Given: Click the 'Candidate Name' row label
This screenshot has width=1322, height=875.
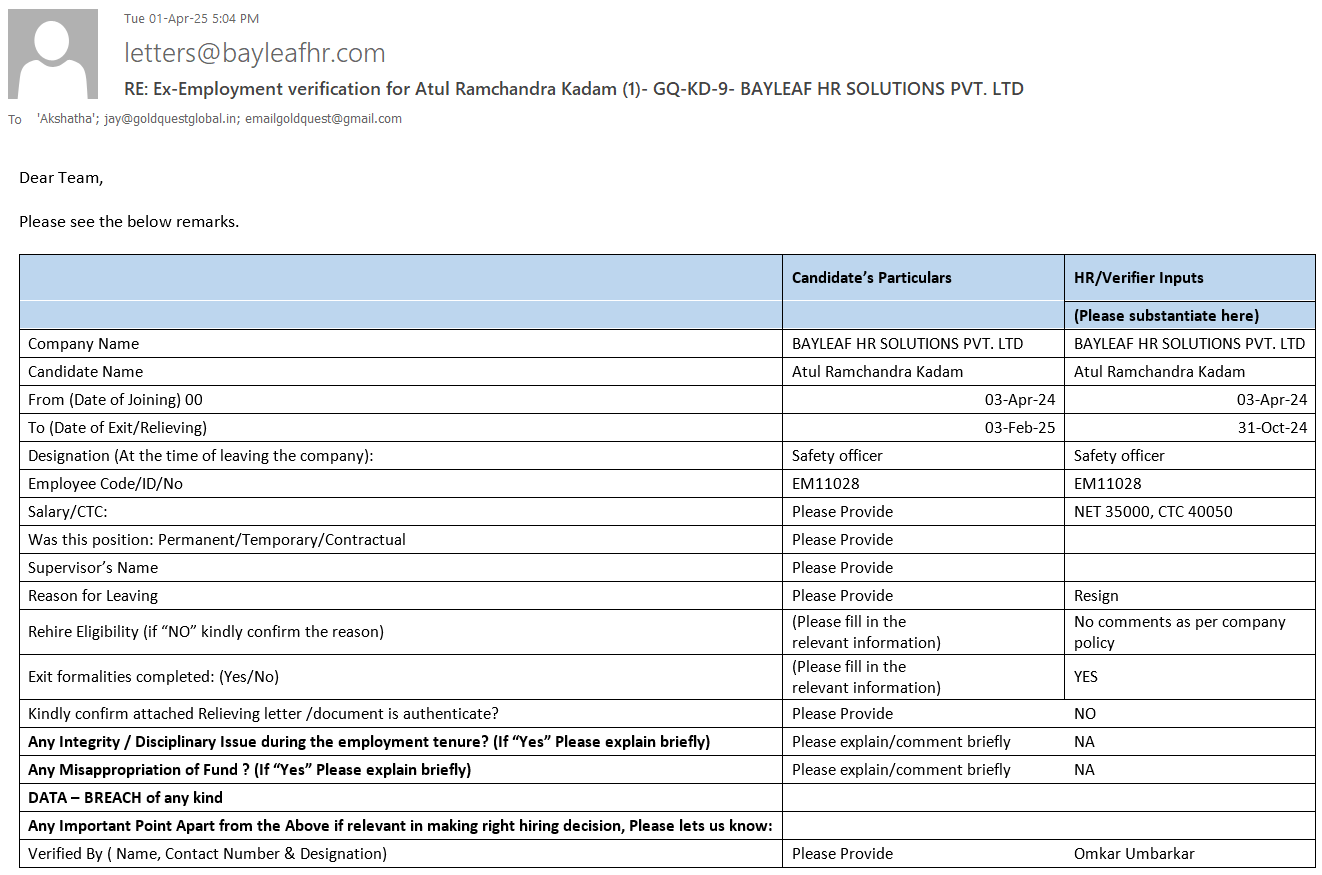Looking at the screenshot, I should click(86, 372).
